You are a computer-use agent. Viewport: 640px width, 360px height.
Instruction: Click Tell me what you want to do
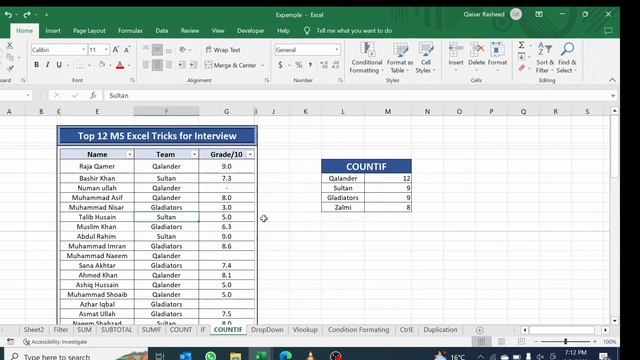[354, 31]
